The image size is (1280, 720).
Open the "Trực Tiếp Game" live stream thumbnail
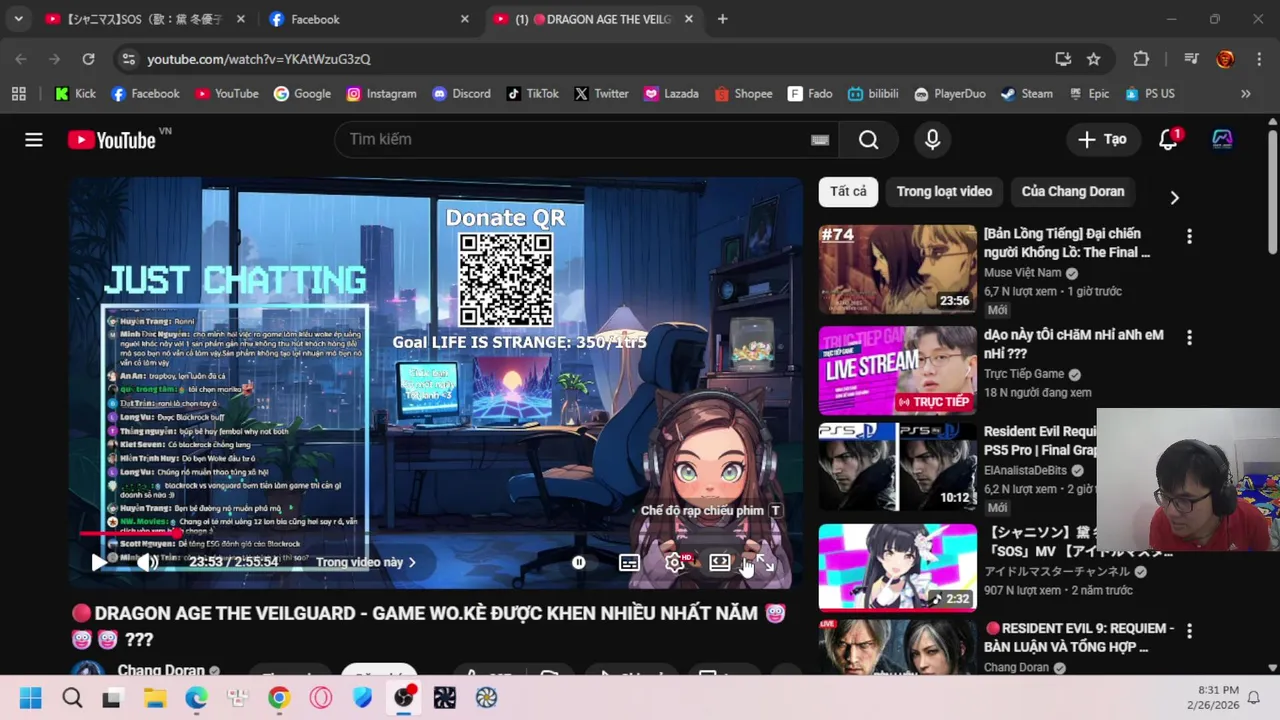pyautogui.click(x=898, y=370)
